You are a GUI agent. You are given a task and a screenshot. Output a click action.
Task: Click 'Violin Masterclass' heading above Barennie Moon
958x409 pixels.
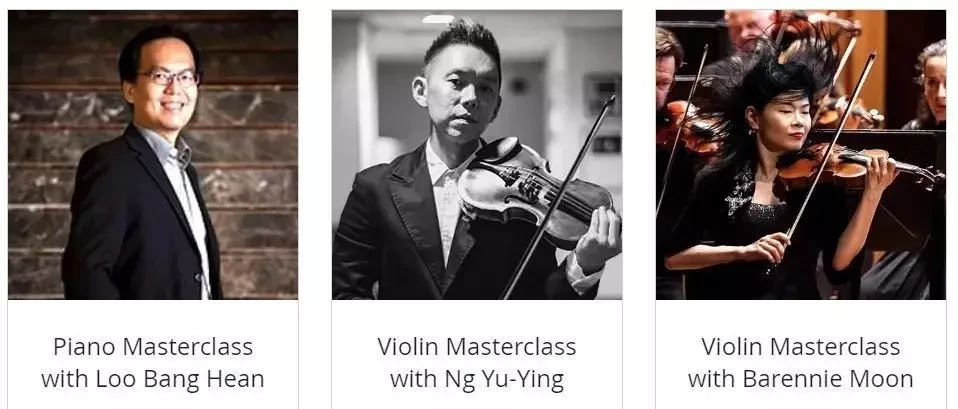click(x=800, y=347)
